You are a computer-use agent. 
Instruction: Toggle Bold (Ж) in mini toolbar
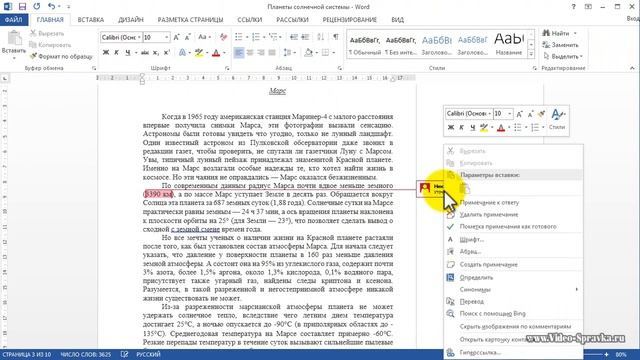(x=451, y=128)
